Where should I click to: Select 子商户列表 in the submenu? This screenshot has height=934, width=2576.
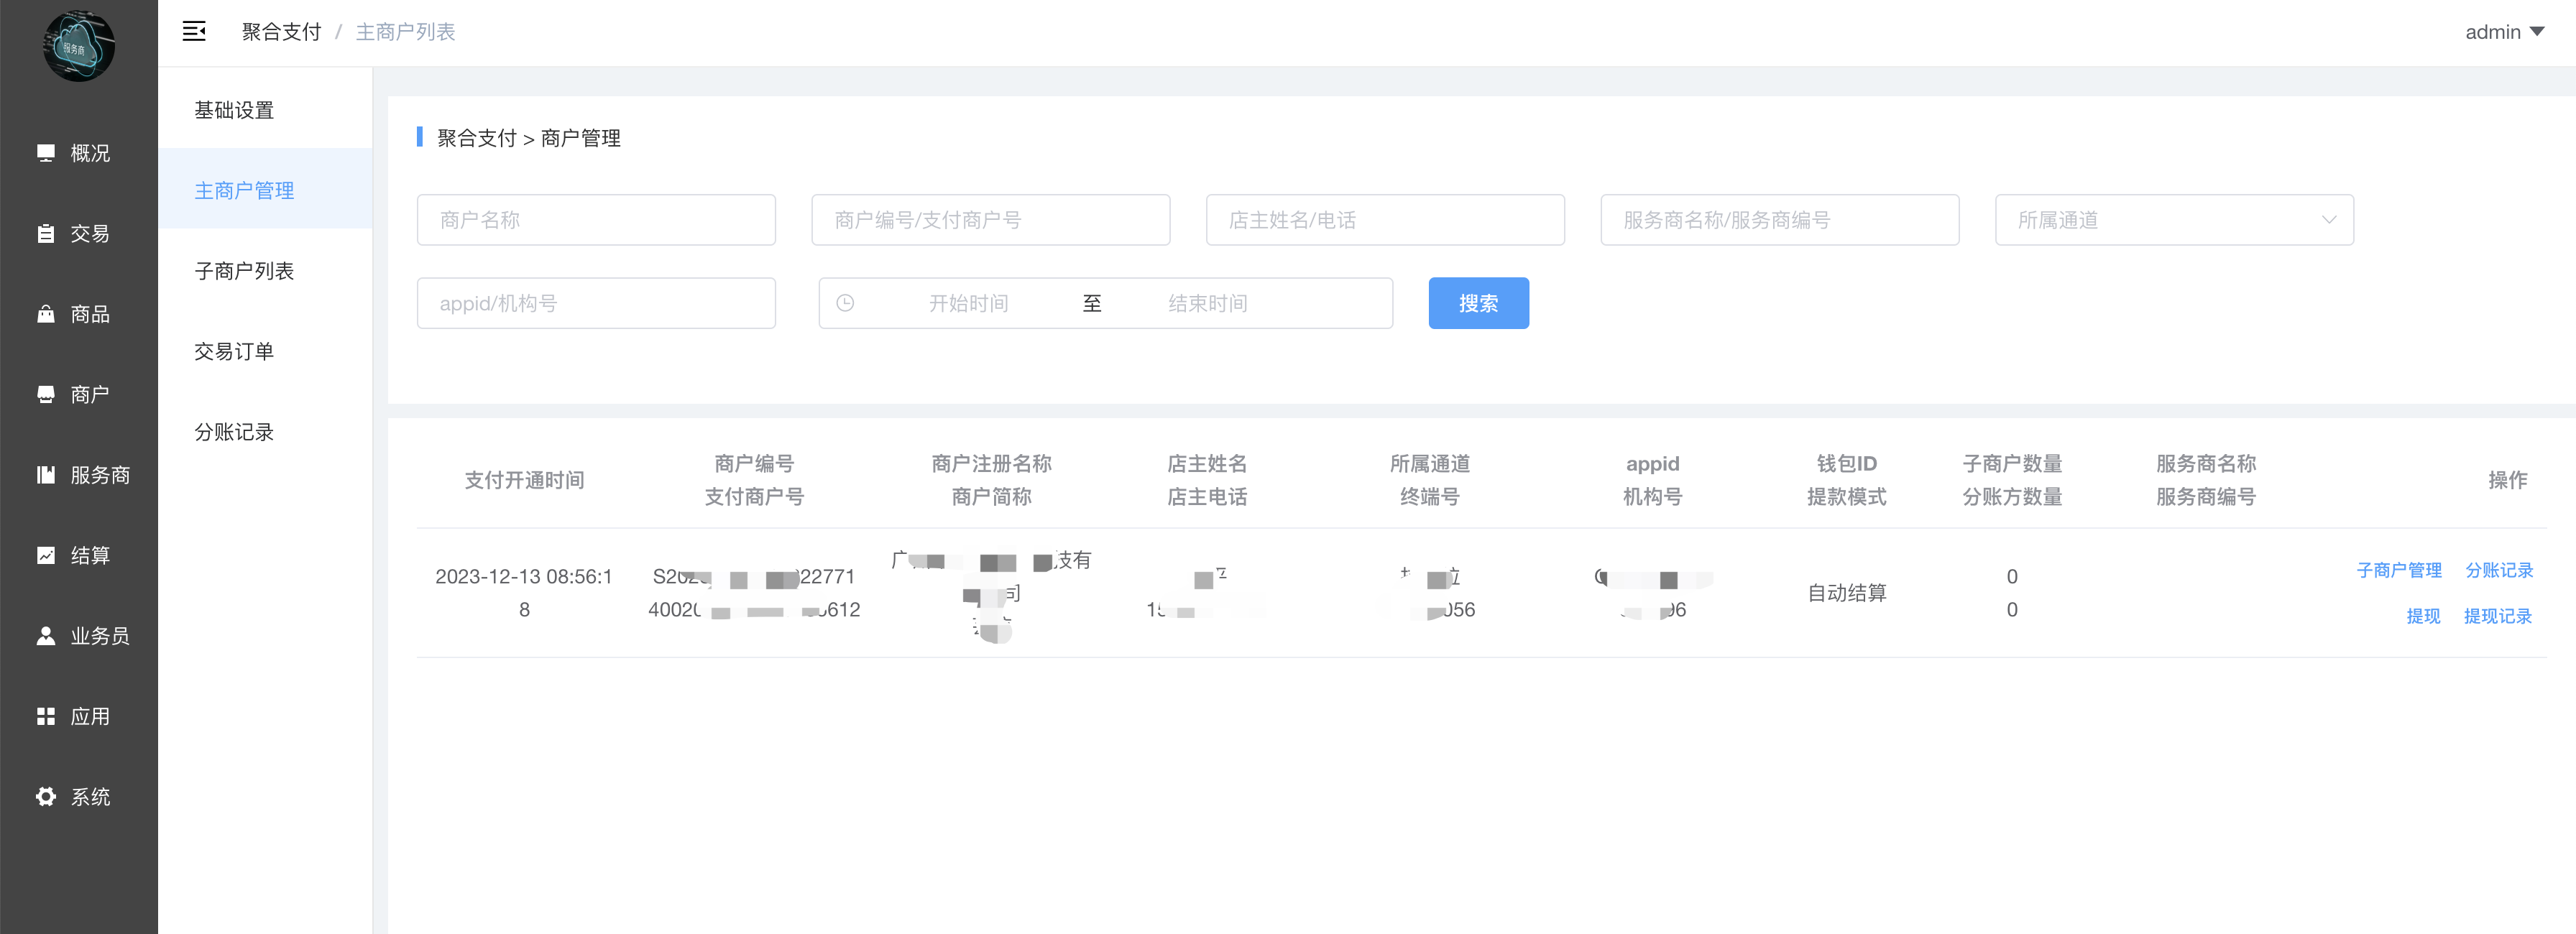tap(244, 271)
